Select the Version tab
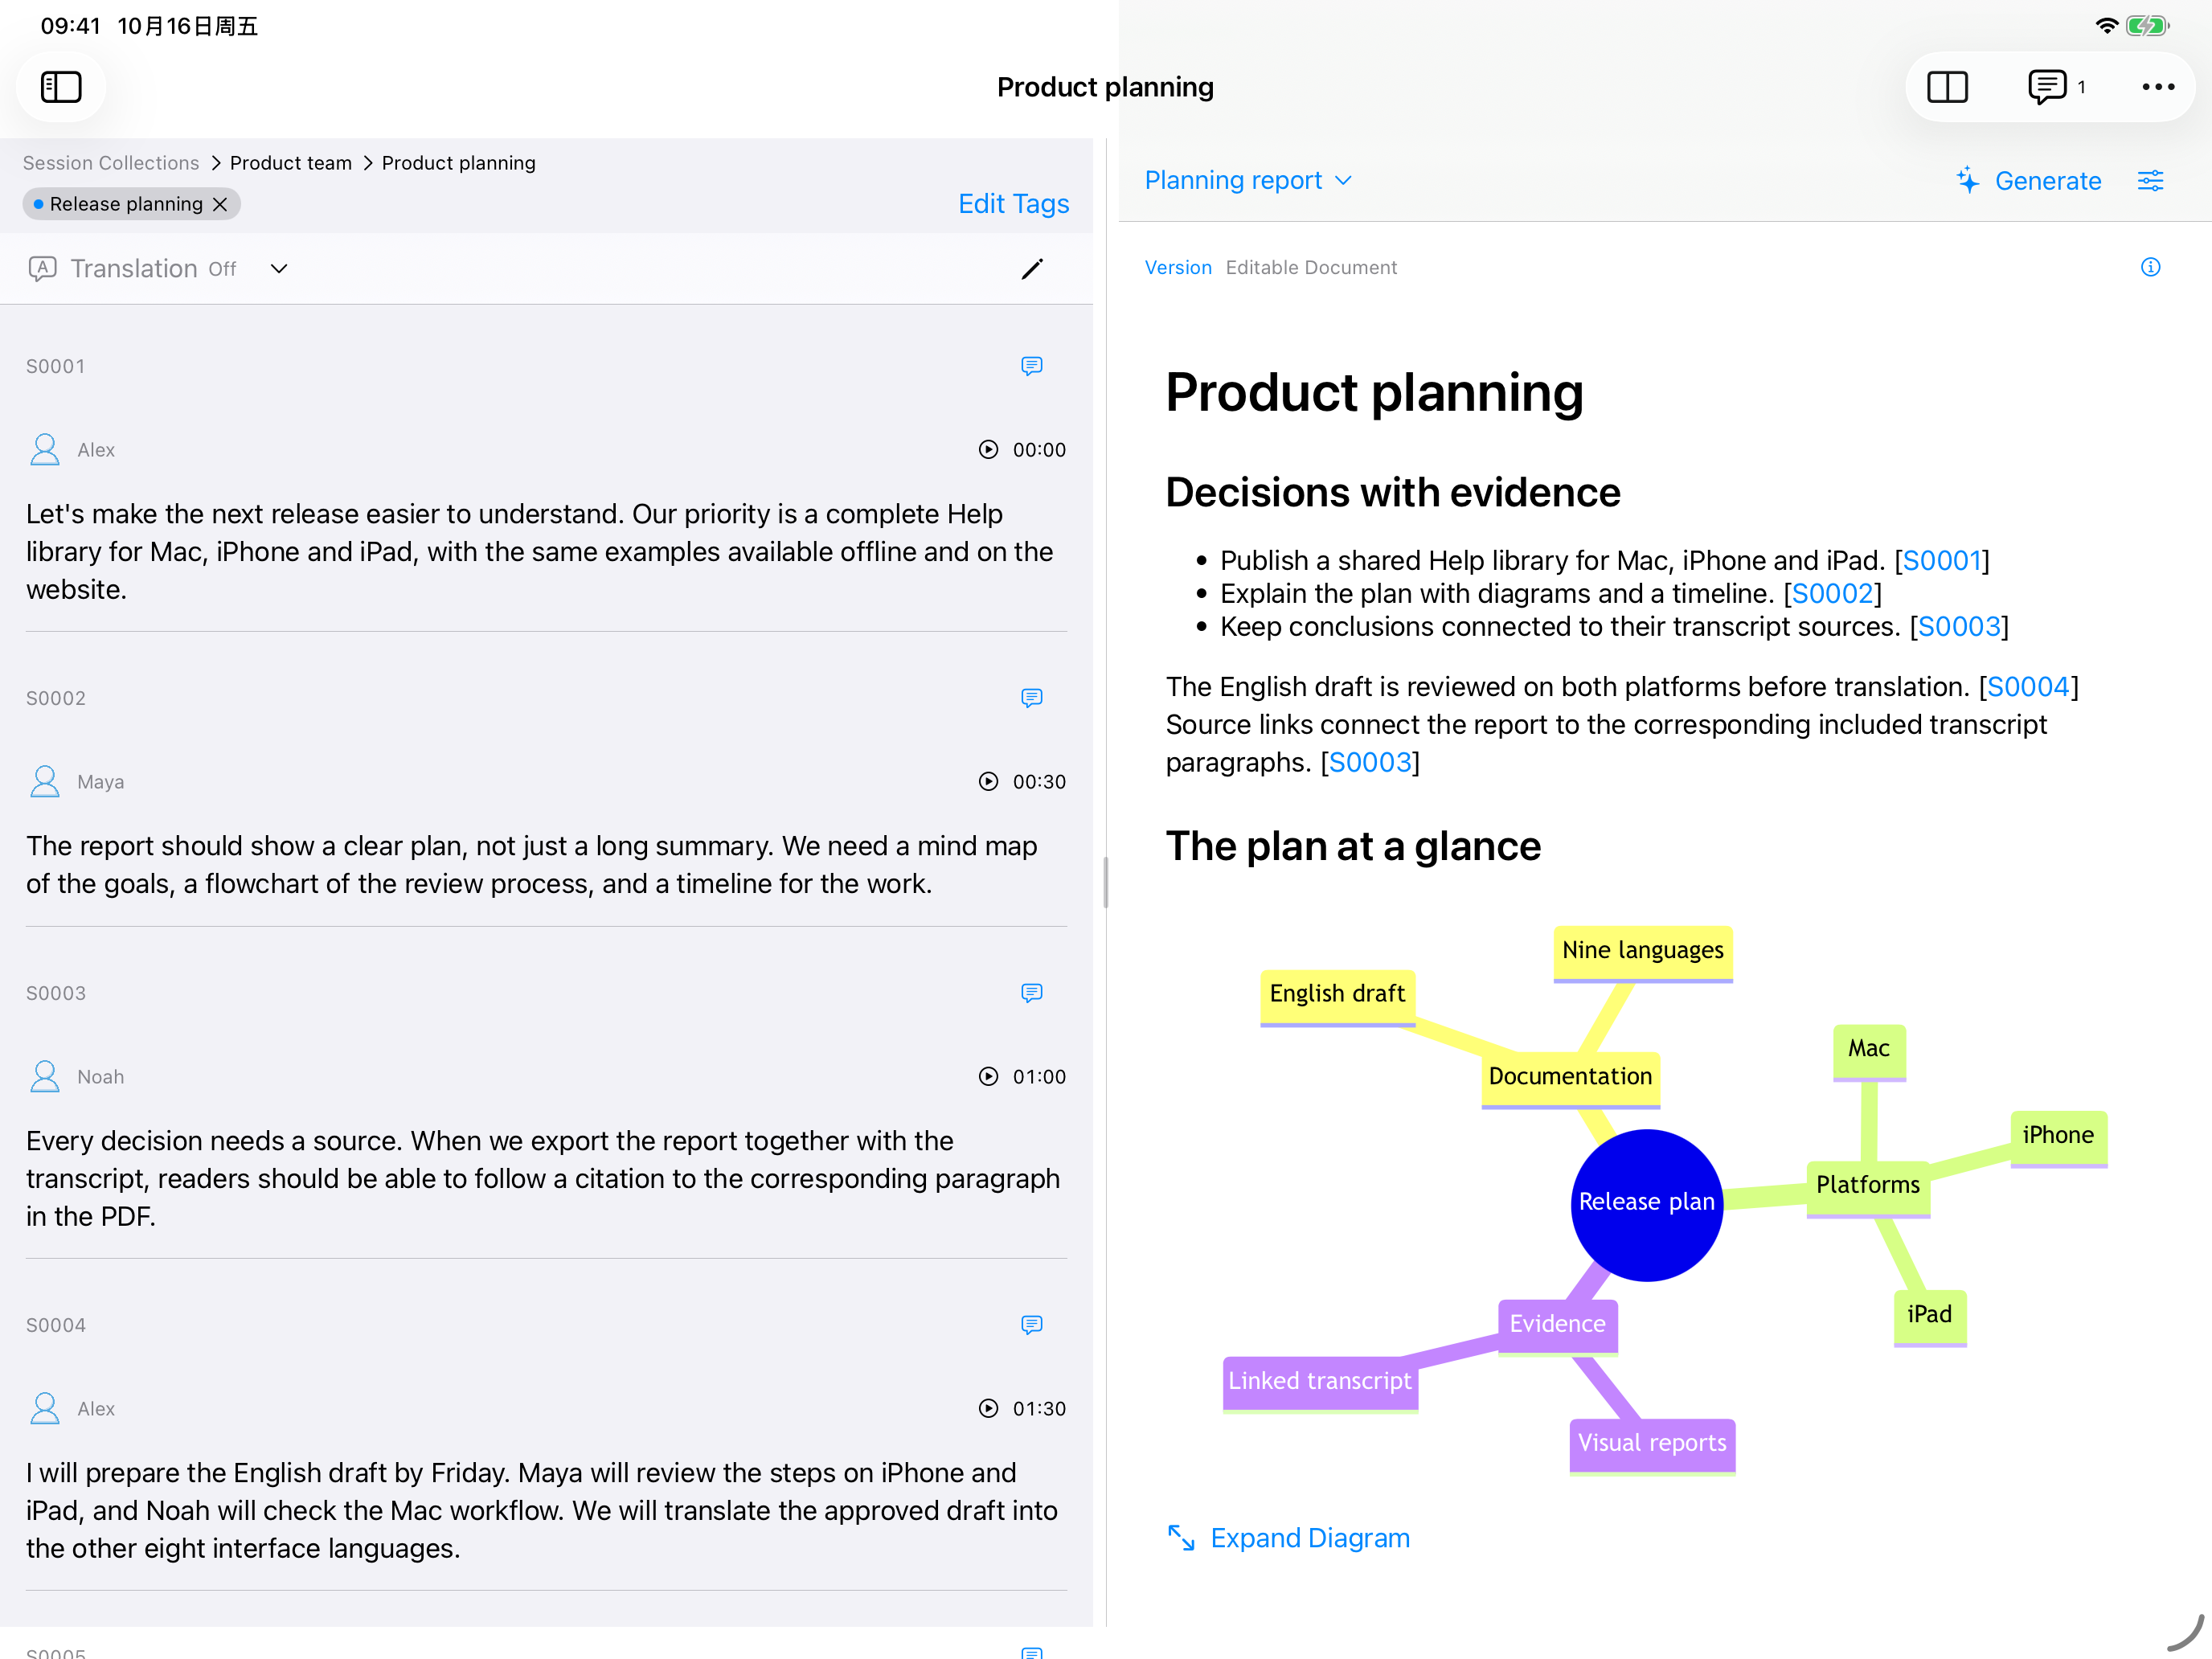 1178,267
